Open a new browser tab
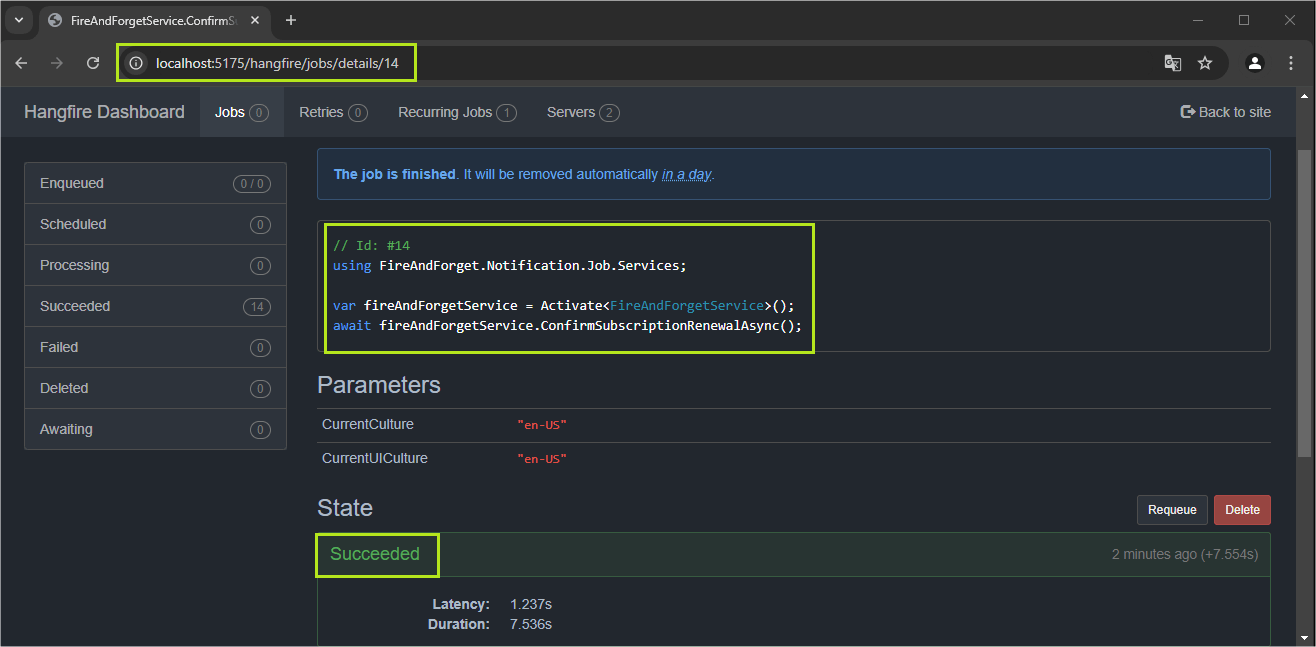 coord(291,20)
